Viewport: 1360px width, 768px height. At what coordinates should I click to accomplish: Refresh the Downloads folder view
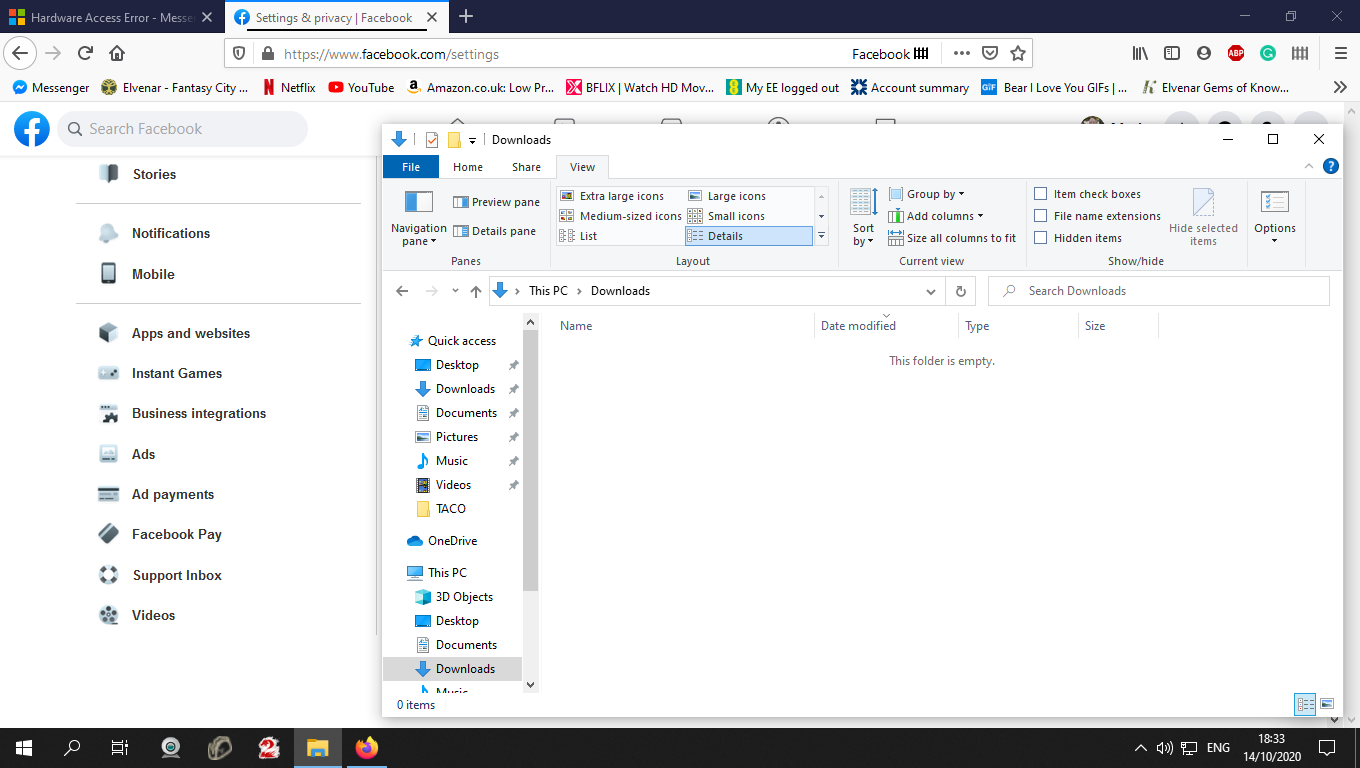tap(960, 291)
